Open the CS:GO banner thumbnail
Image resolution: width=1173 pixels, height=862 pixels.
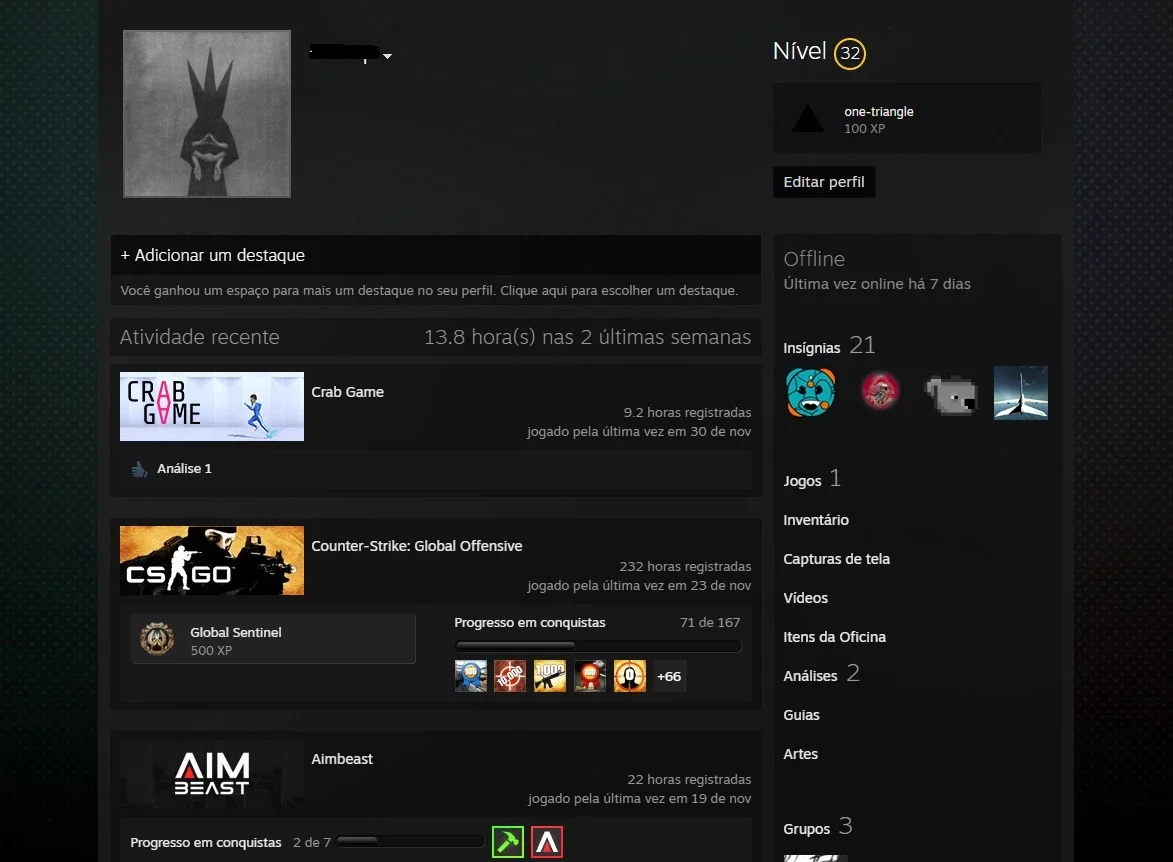(x=212, y=560)
